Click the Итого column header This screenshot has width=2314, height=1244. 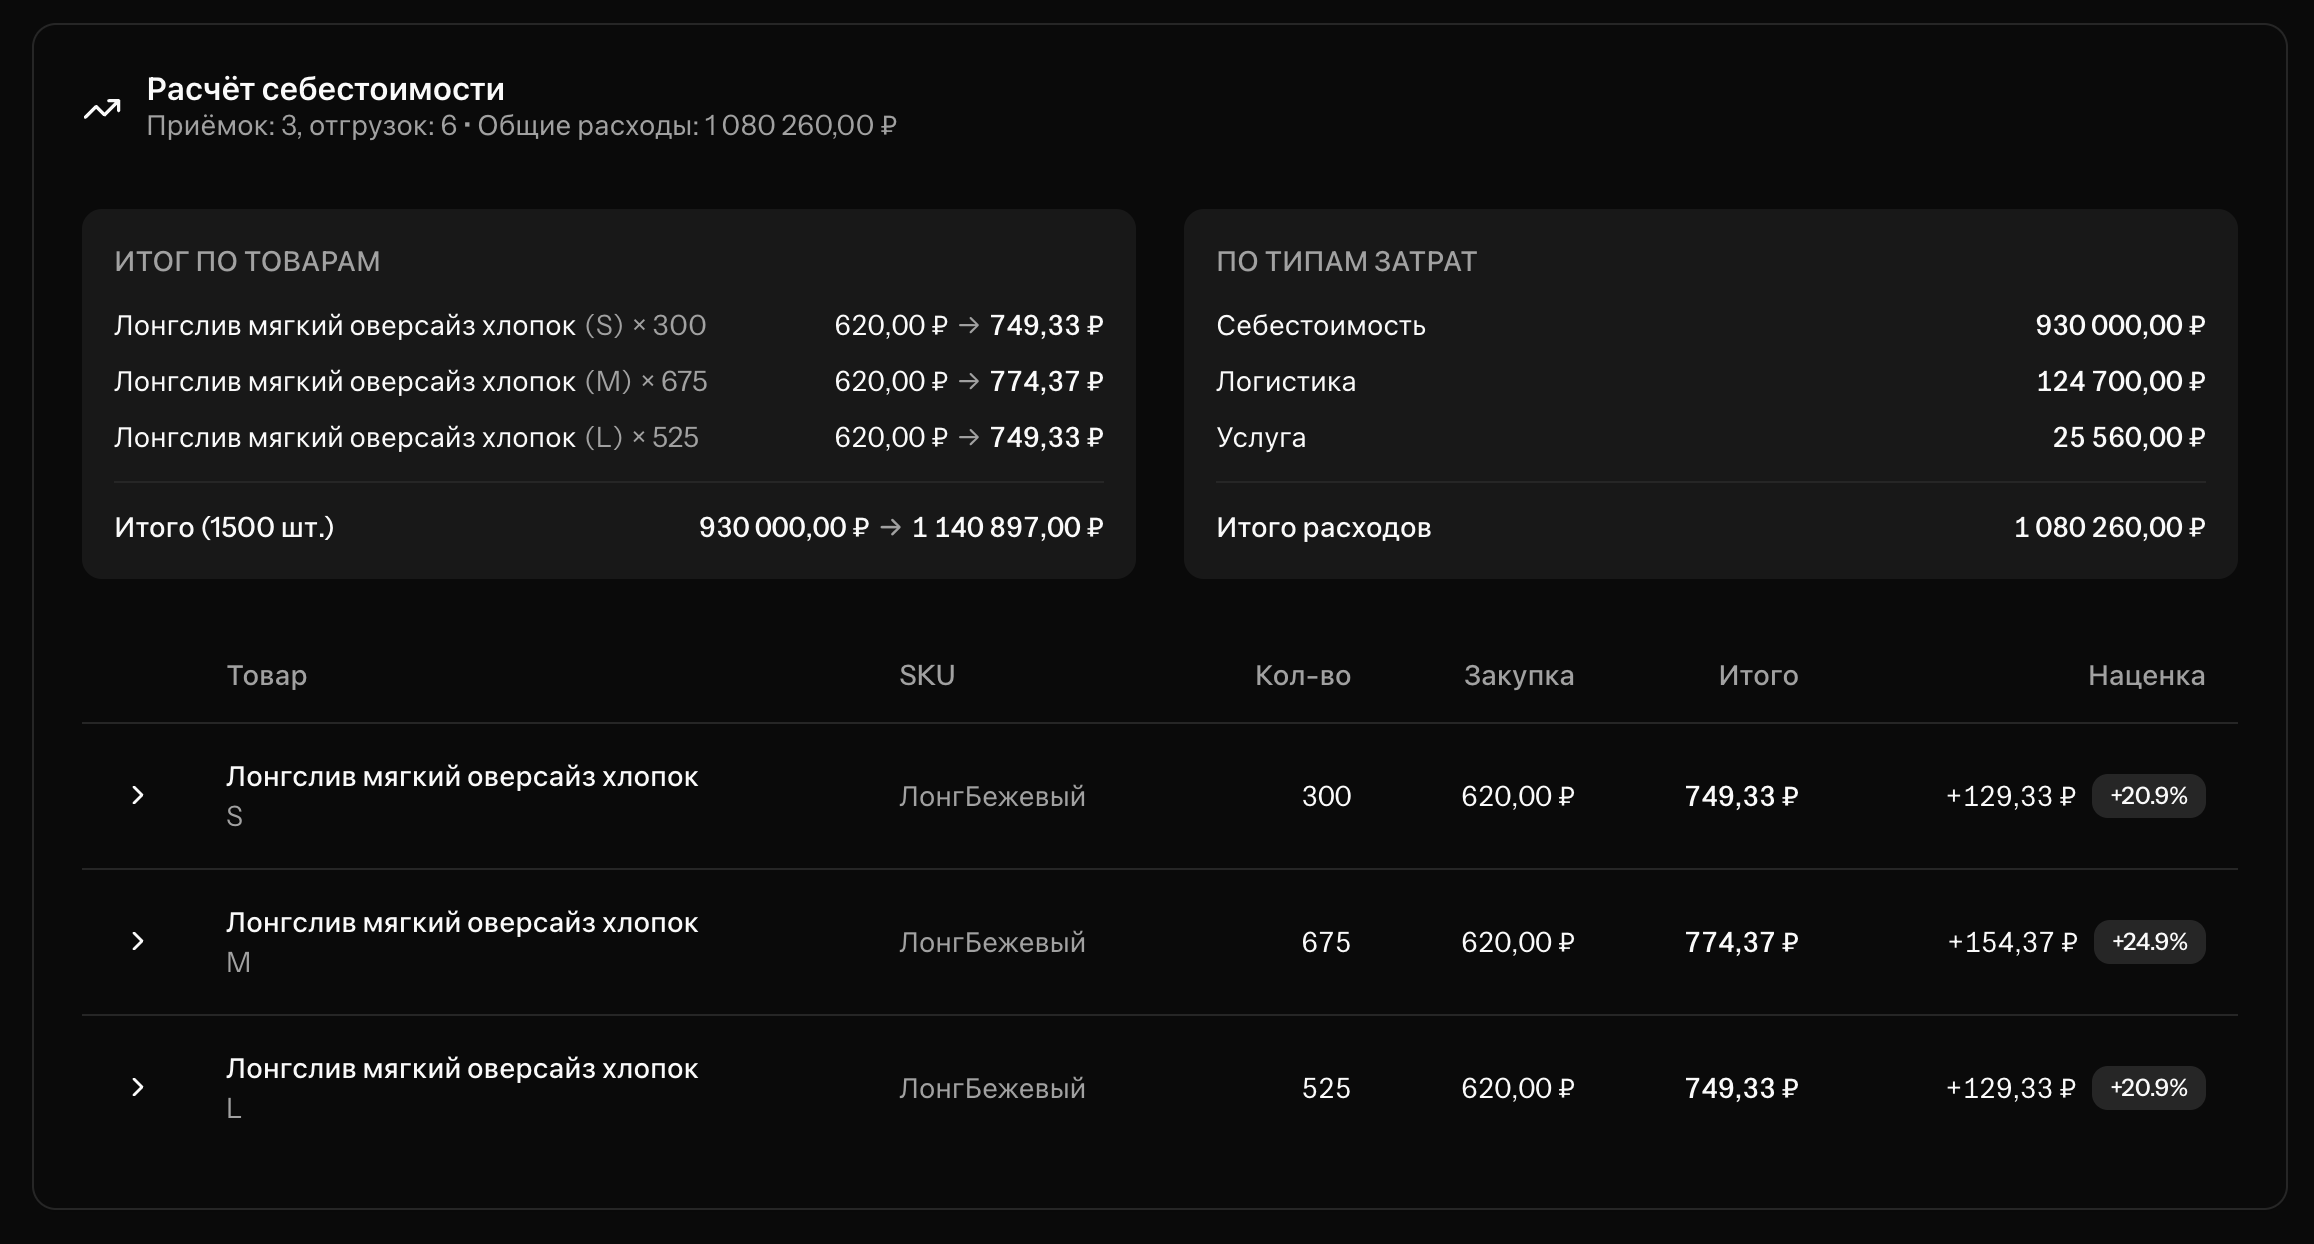pos(1757,676)
